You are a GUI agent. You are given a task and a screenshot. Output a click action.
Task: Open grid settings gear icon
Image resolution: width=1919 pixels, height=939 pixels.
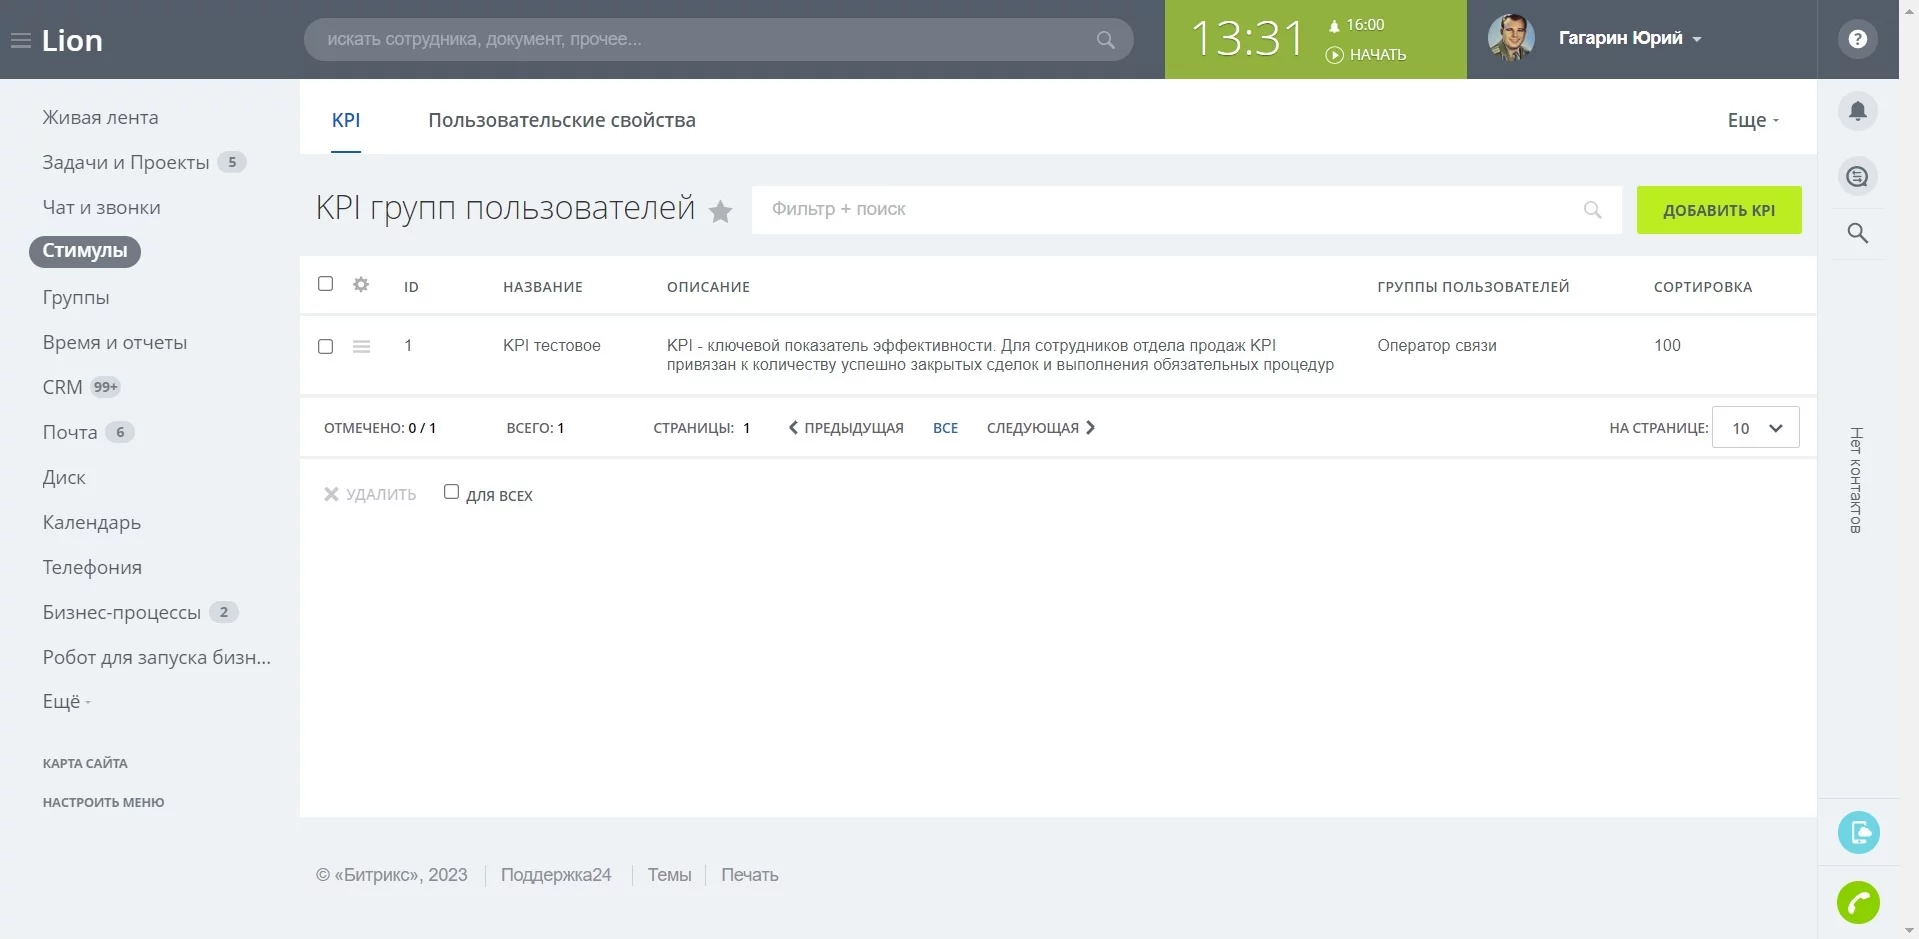pyautogui.click(x=361, y=285)
